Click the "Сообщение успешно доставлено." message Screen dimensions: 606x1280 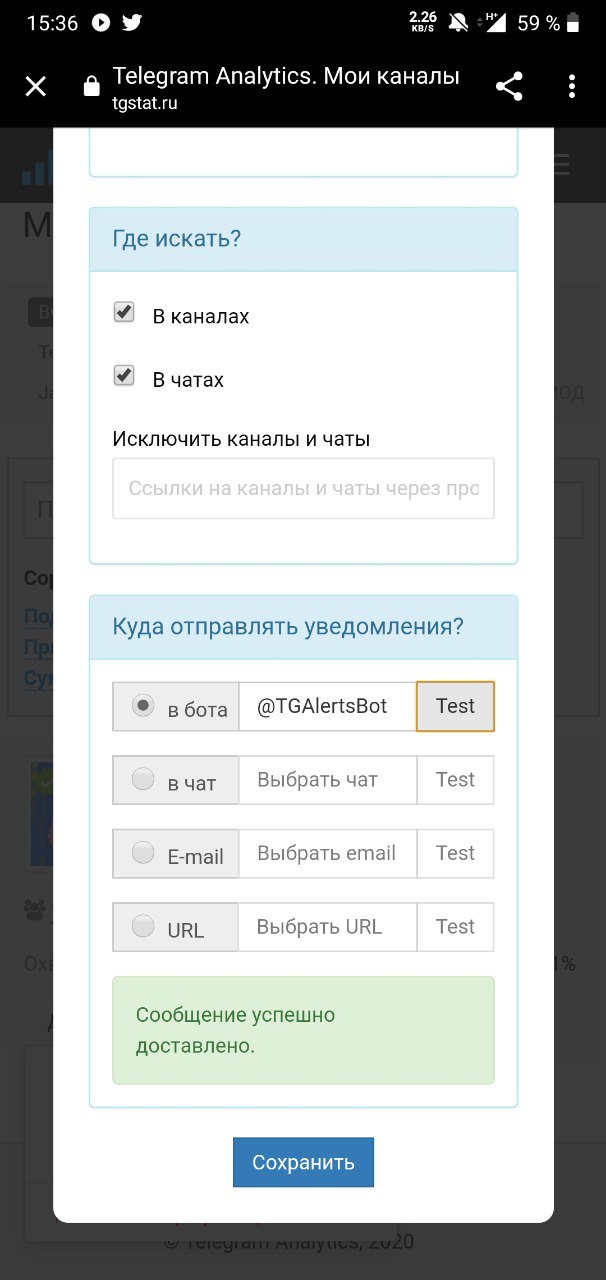(303, 1030)
